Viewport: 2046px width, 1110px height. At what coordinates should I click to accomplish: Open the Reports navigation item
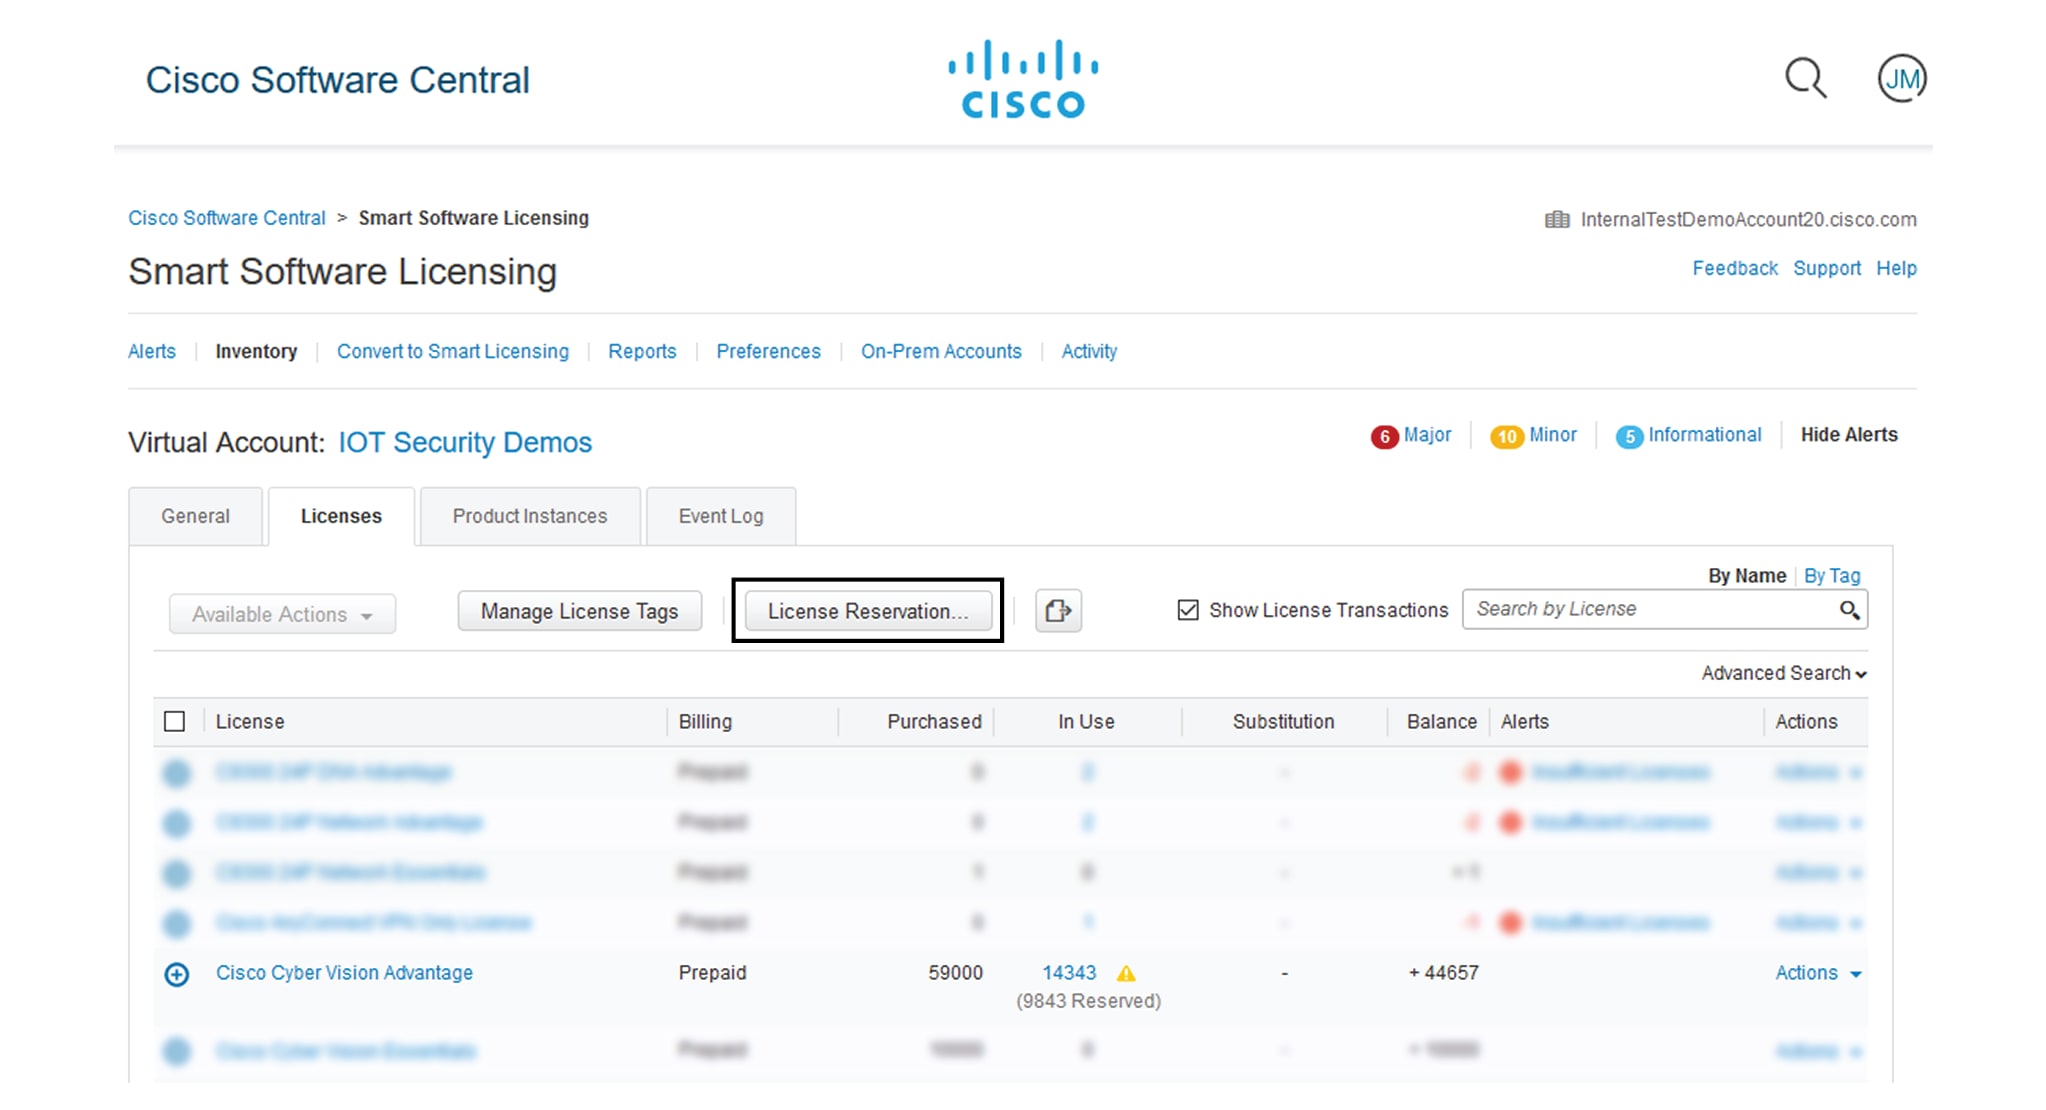click(642, 351)
